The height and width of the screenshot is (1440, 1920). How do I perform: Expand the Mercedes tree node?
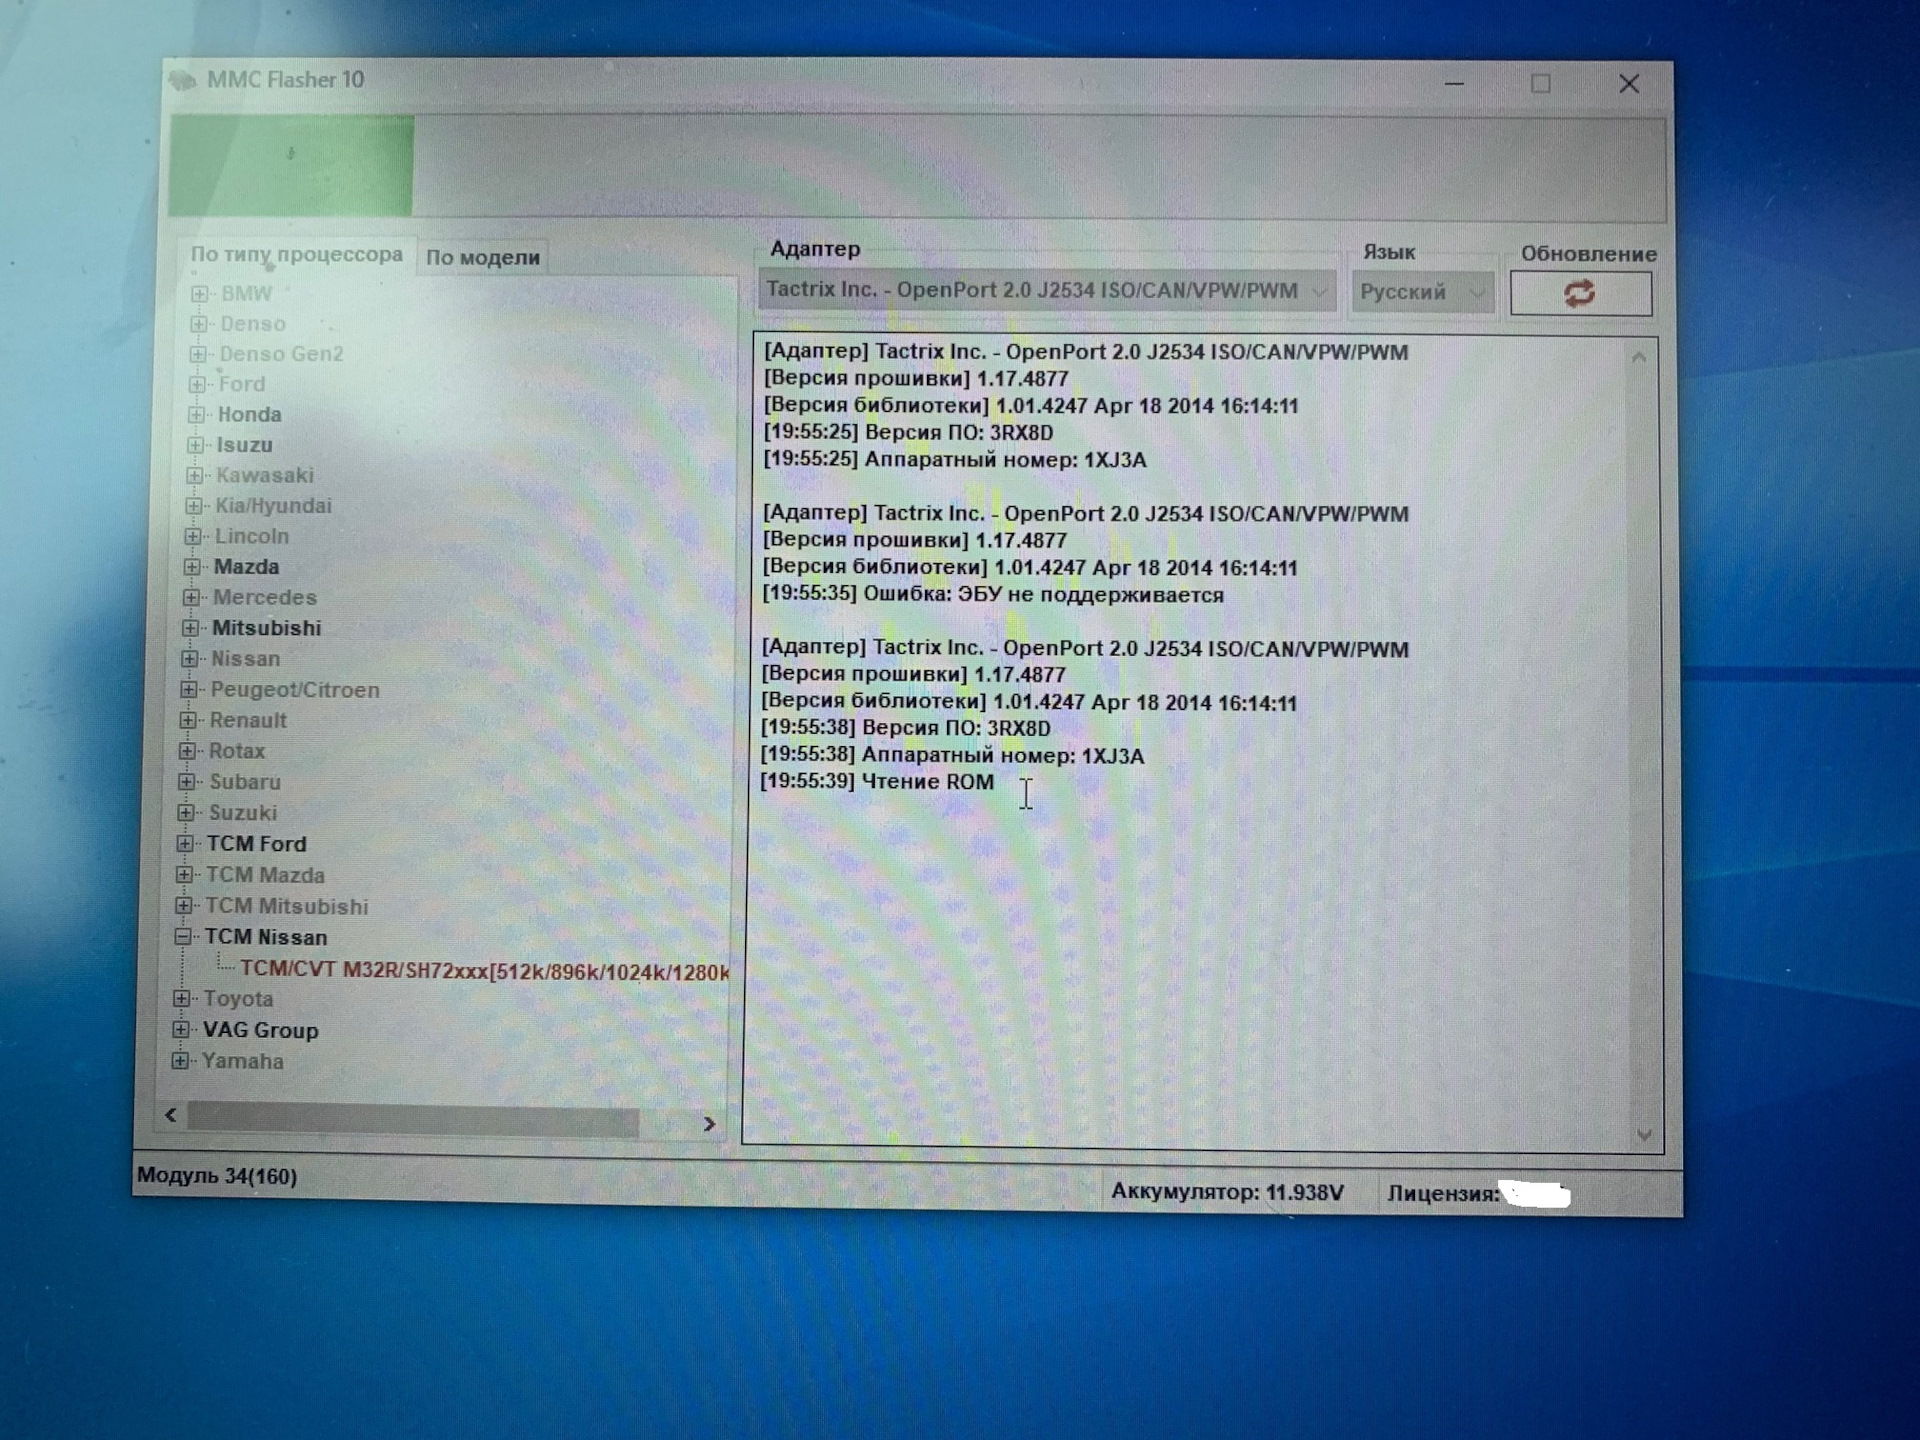click(191, 597)
